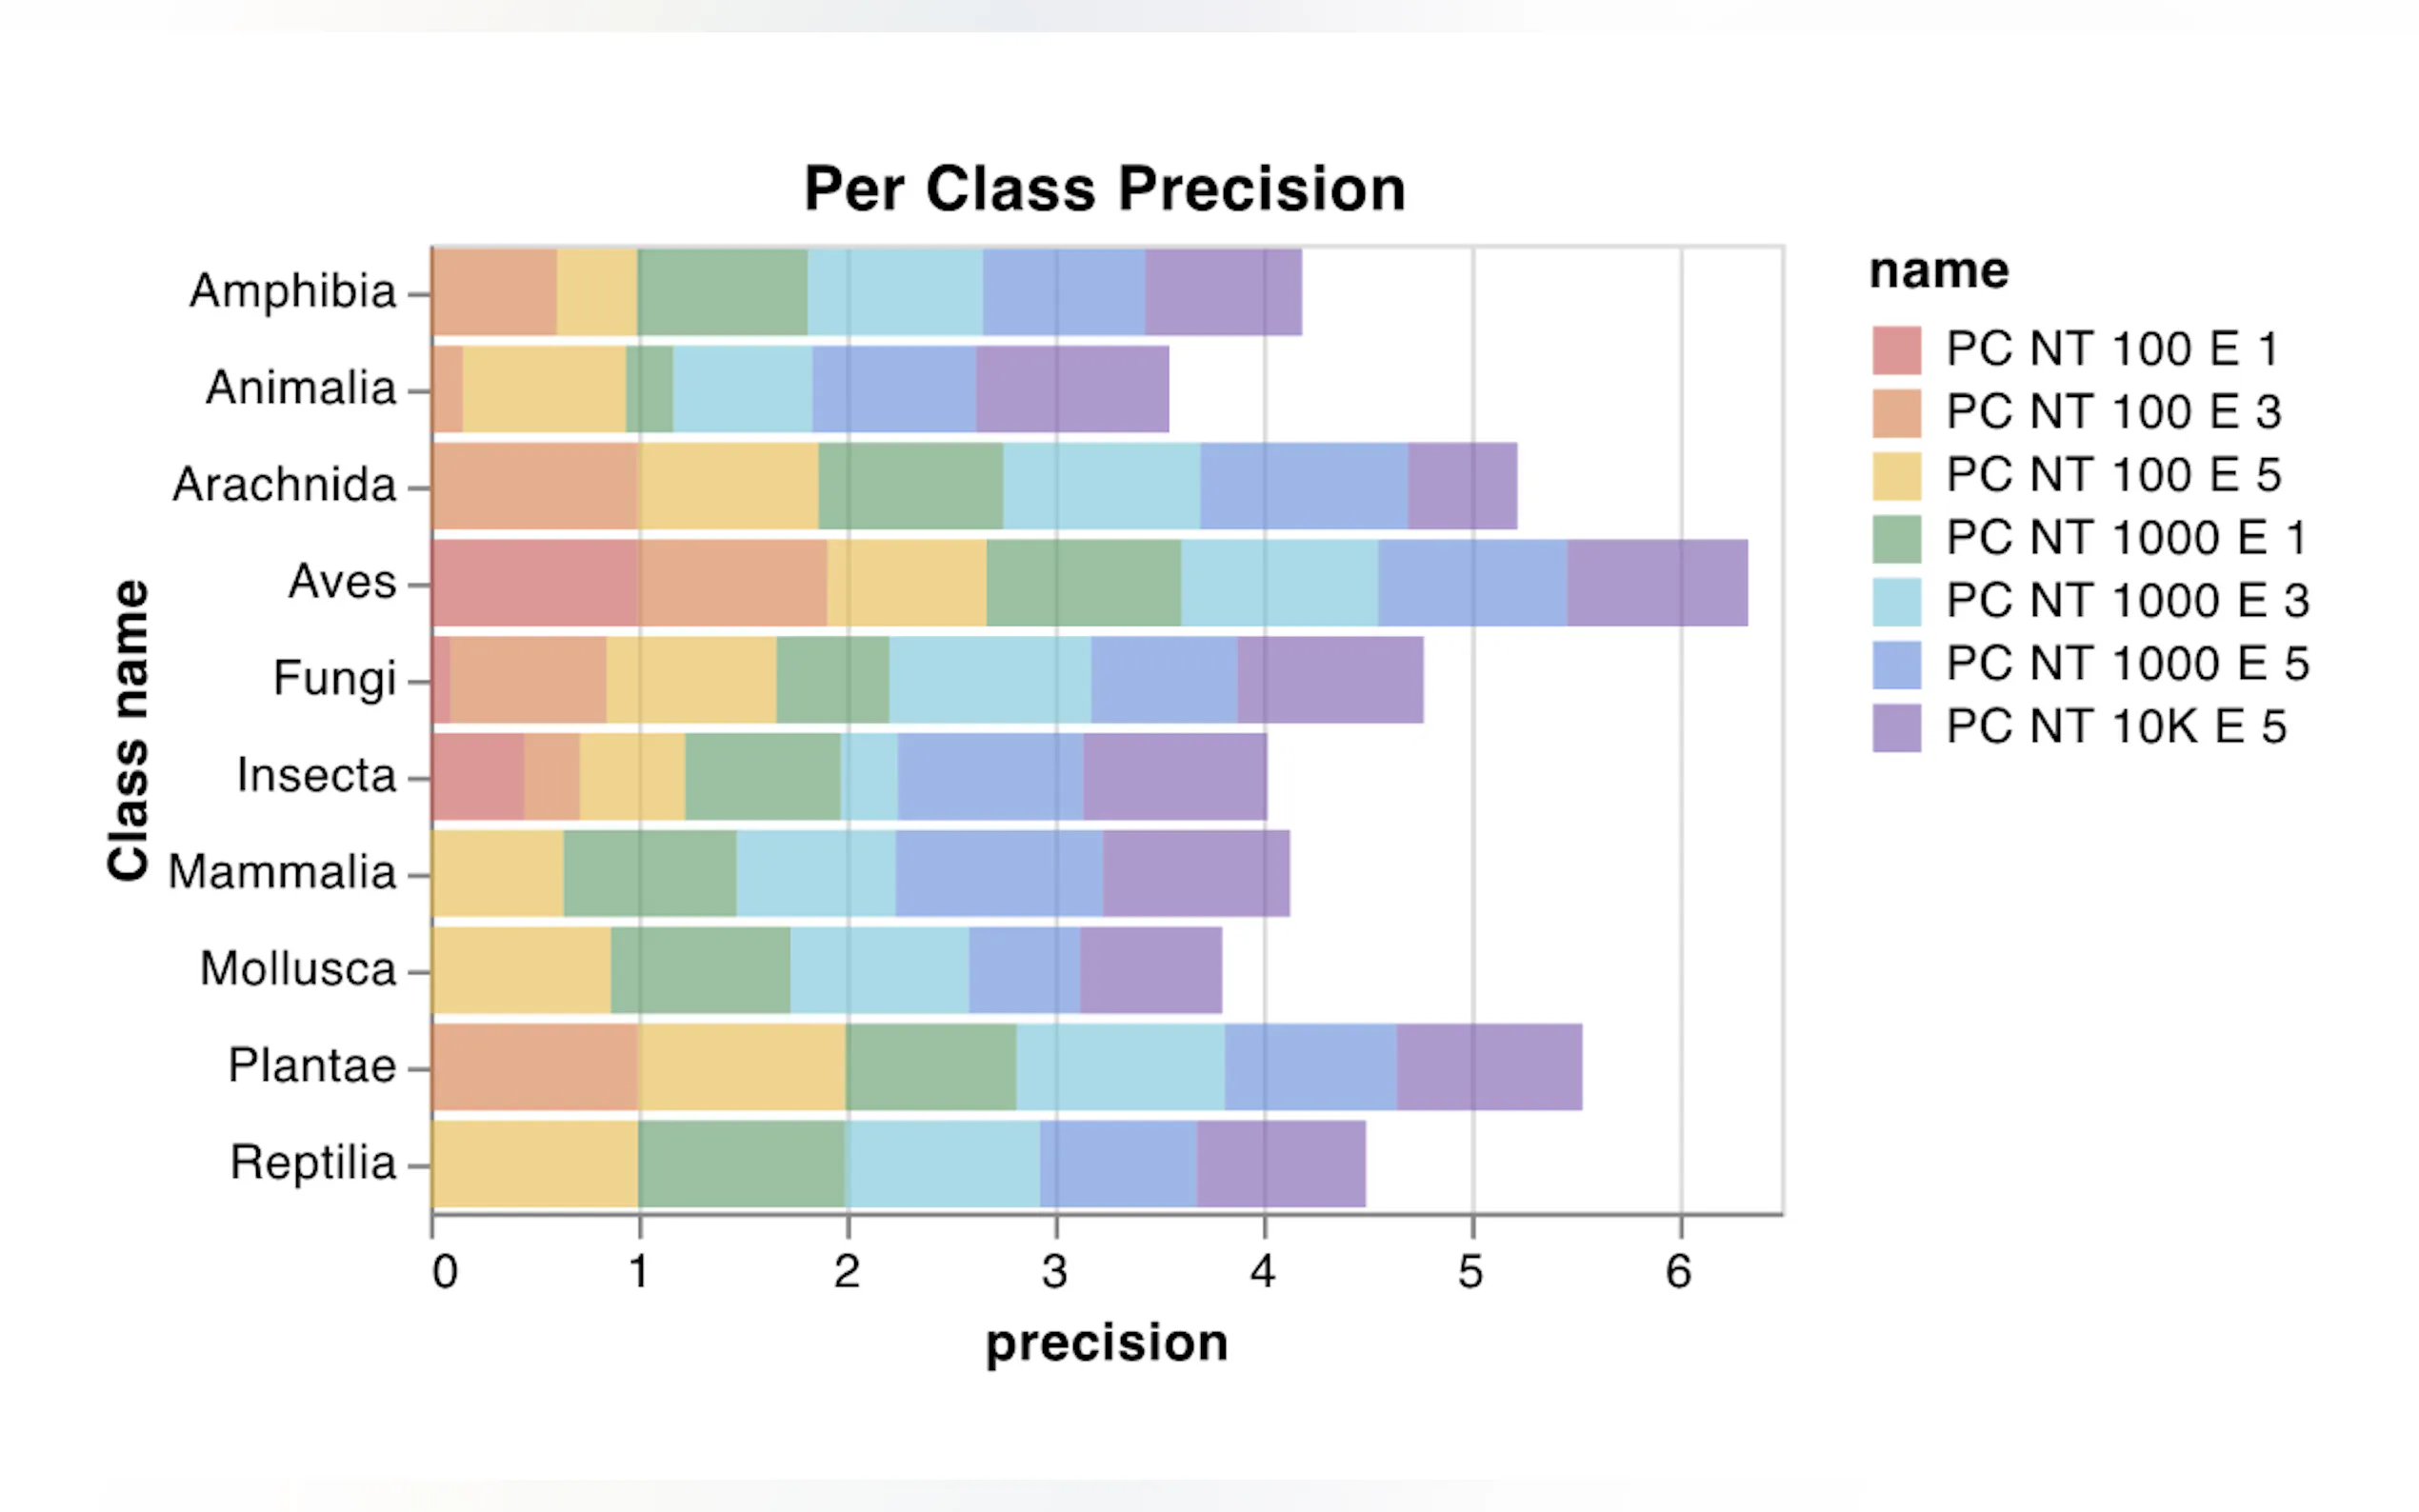Select the purple segment of the Arachnida bar
Viewport: 2419px width, 1512px height.
pyautogui.click(x=1462, y=486)
